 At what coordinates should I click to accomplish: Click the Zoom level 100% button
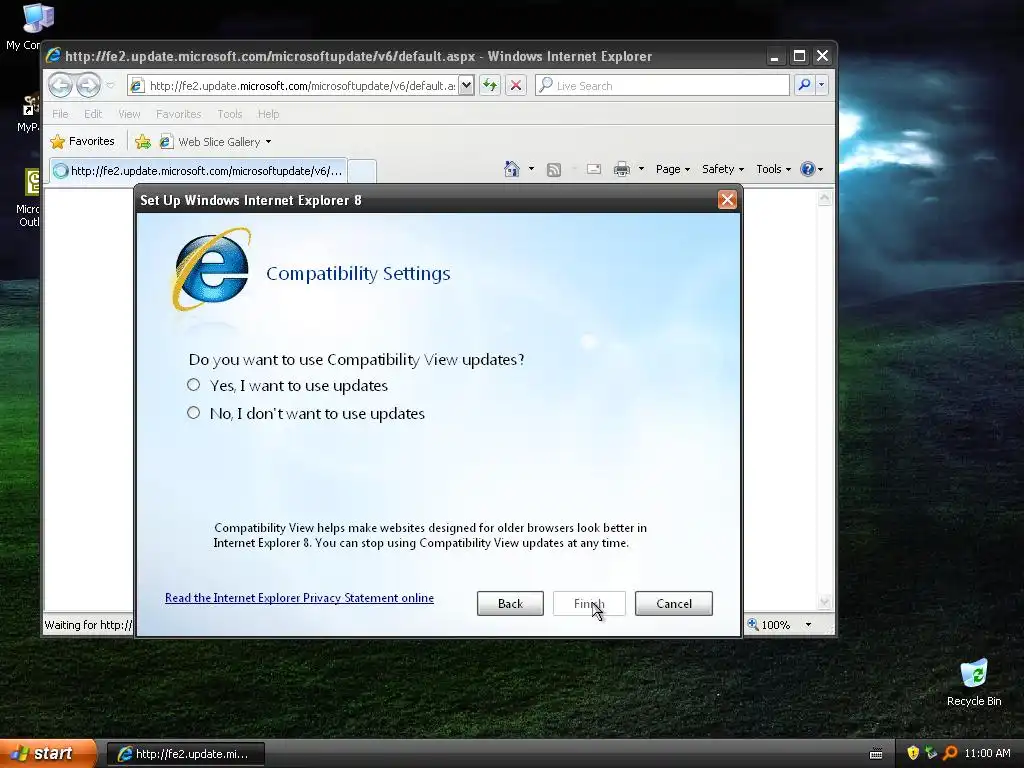point(769,625)
